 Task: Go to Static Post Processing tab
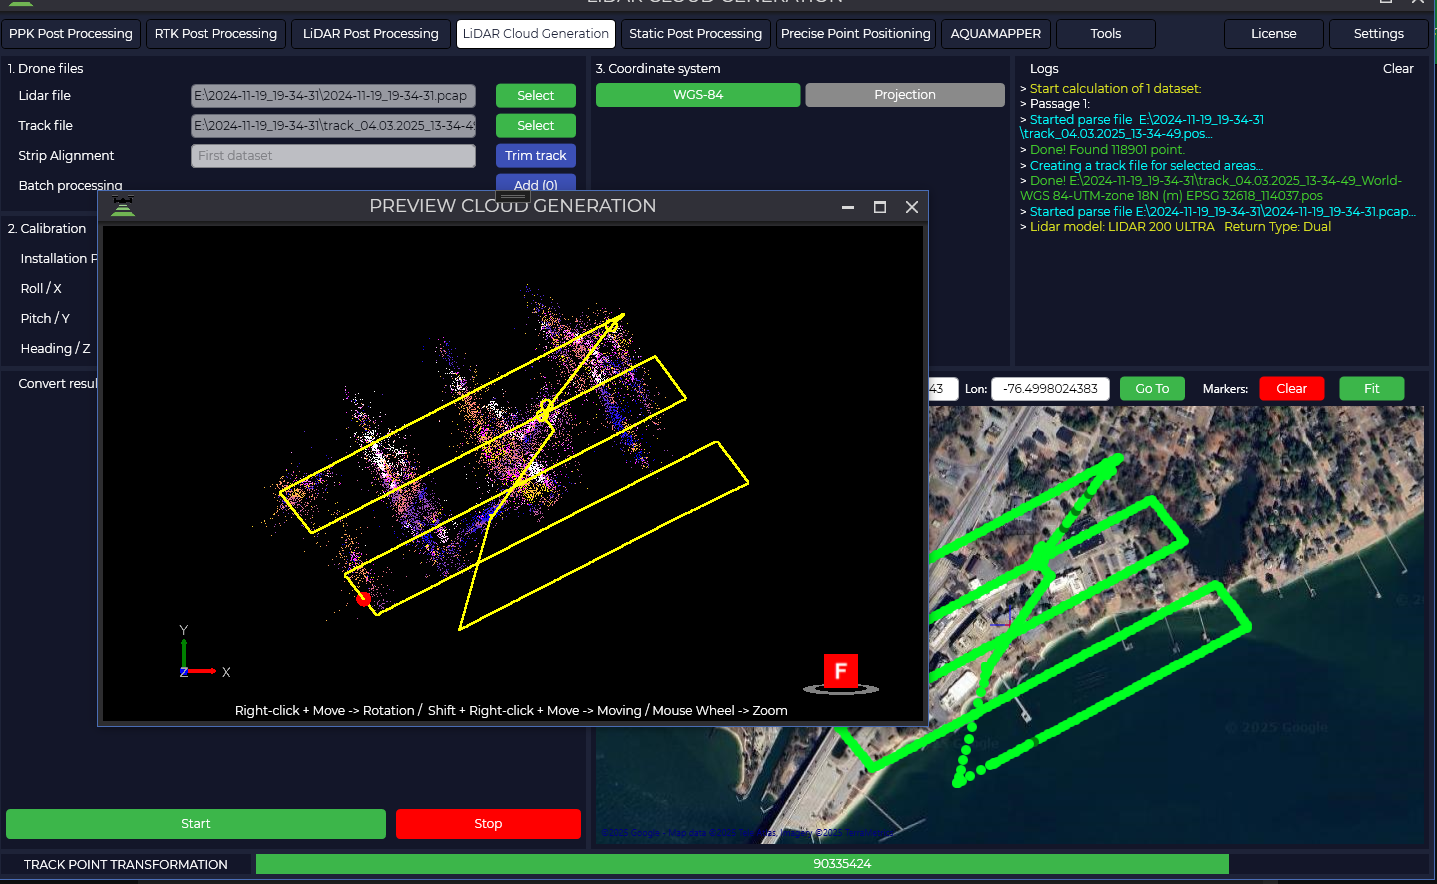point(696,34)
